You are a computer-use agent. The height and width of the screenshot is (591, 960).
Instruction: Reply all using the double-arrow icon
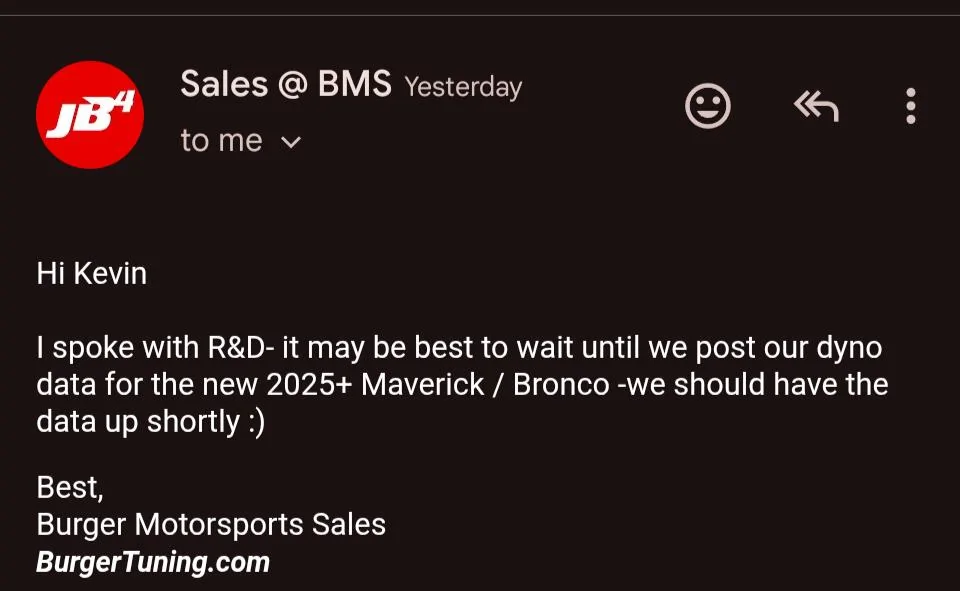click(x=816, y=106)
